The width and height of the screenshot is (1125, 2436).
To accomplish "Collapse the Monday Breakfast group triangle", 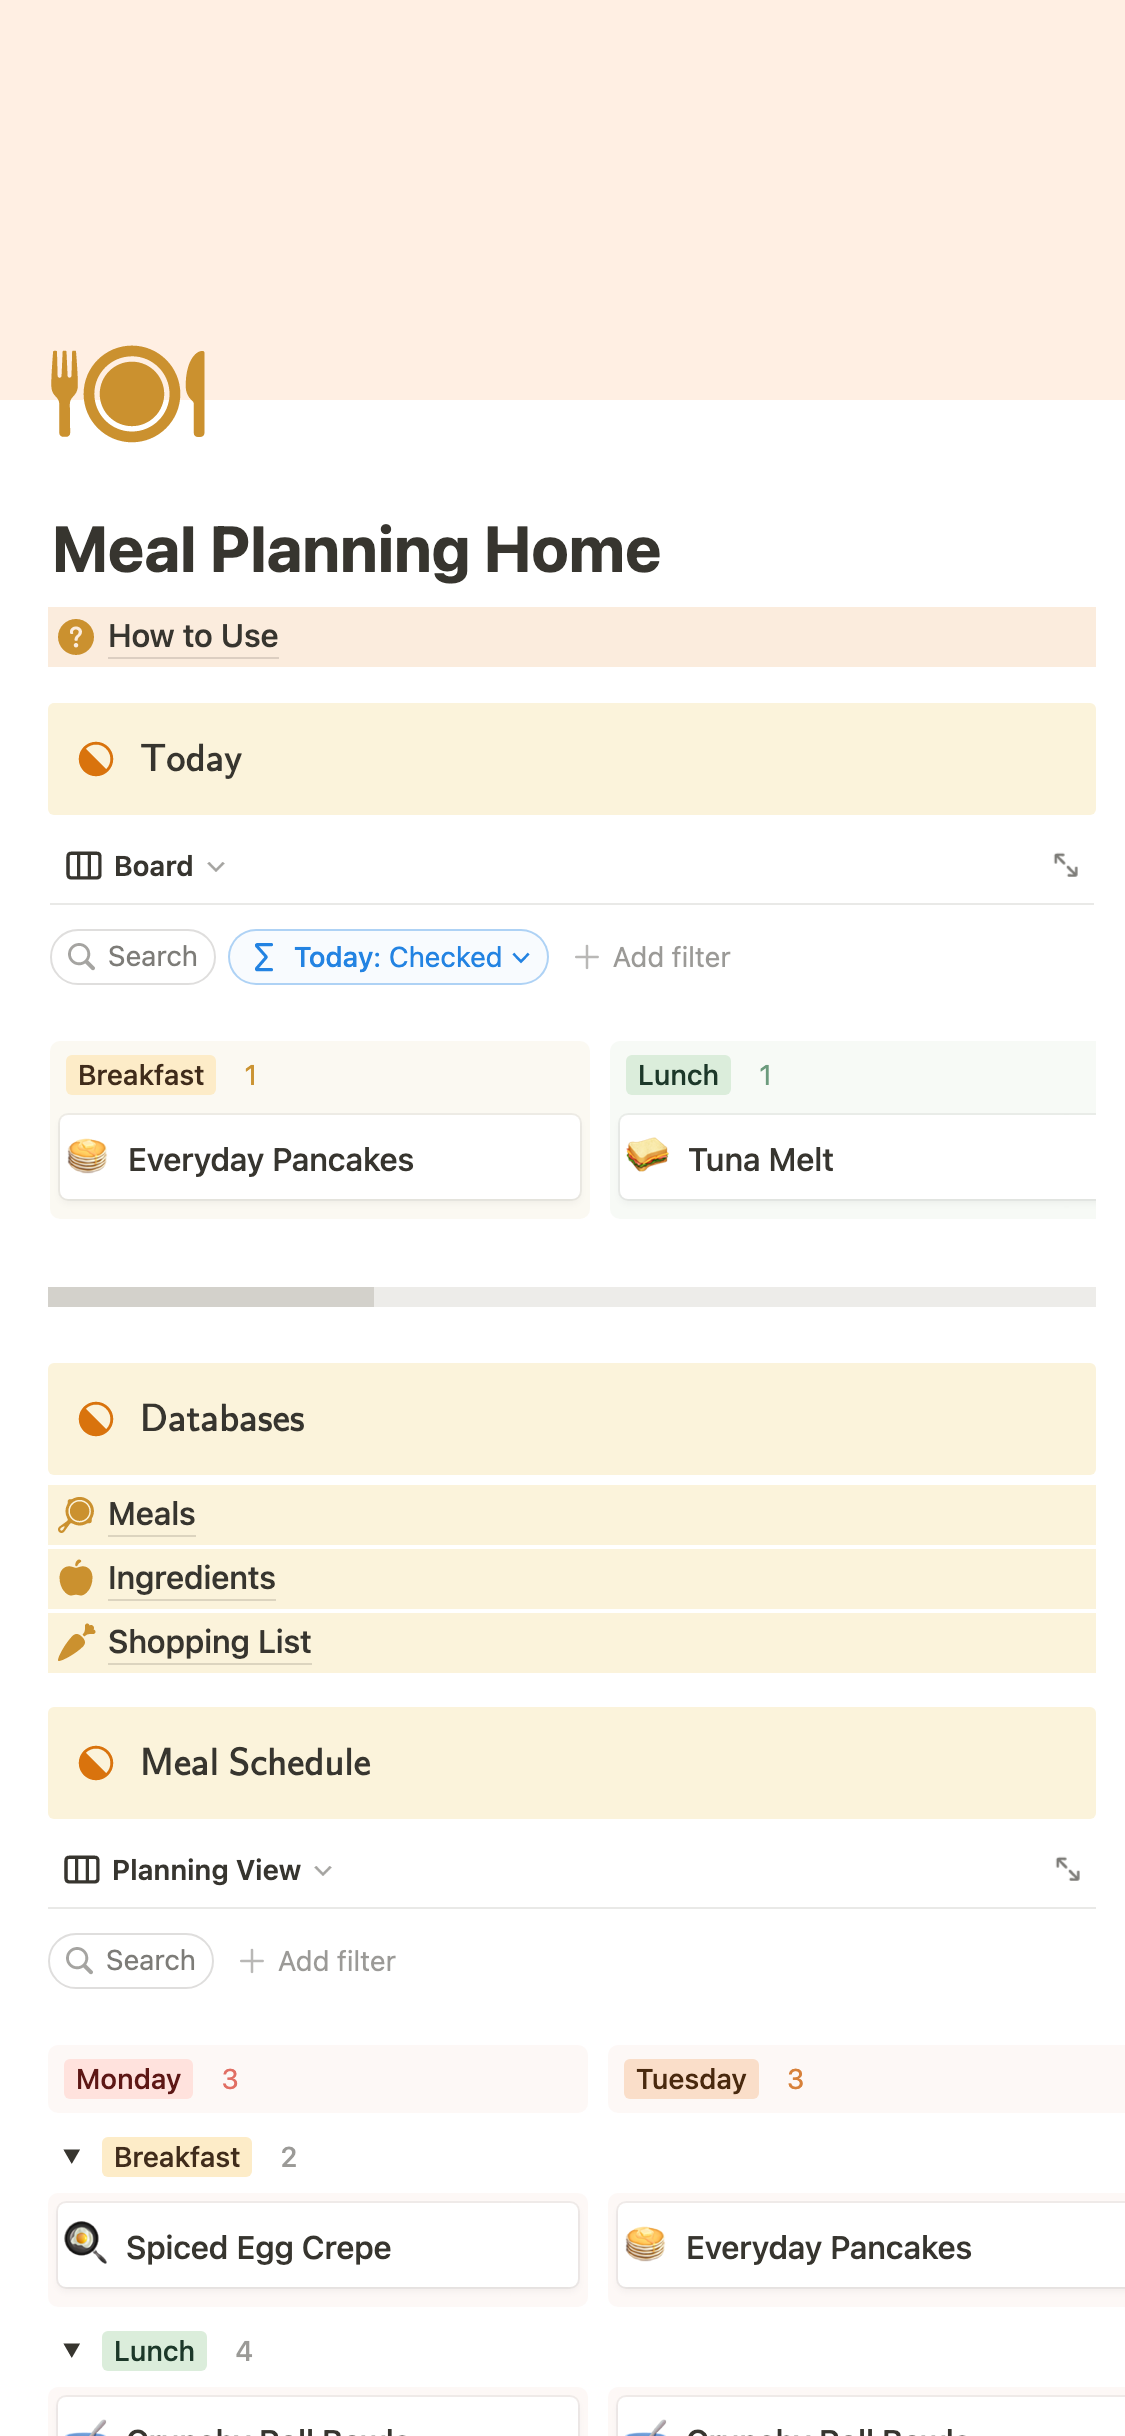I will 72,2157.
